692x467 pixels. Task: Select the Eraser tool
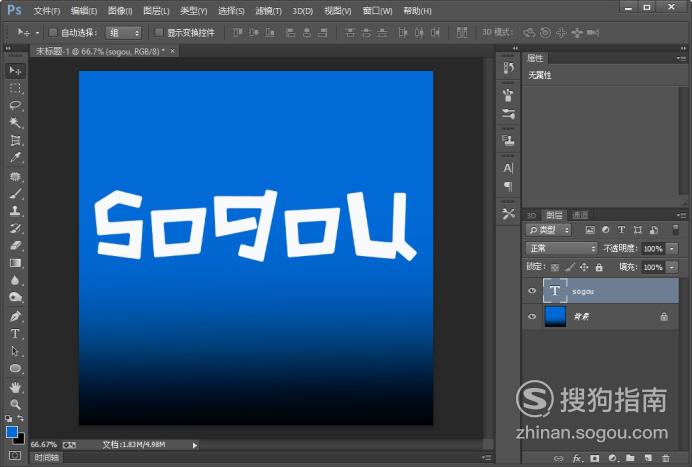pyautogui.click(x=15, y=245)
